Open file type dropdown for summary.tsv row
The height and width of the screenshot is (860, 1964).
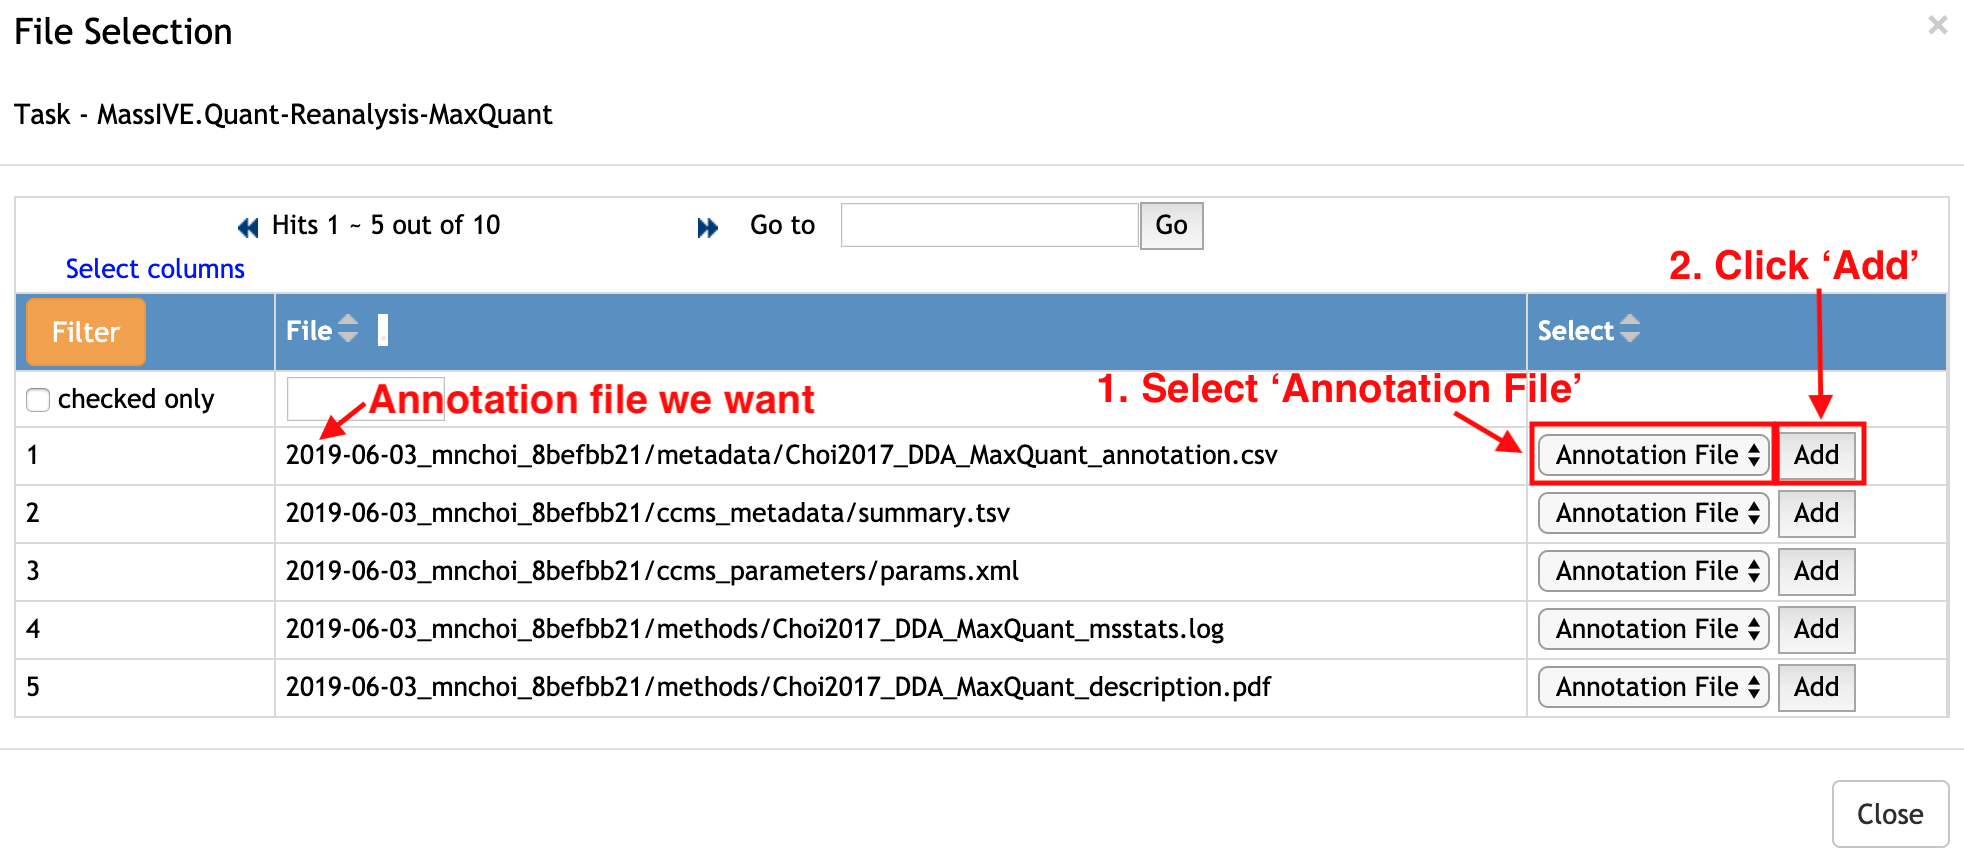coord(1653,513)
